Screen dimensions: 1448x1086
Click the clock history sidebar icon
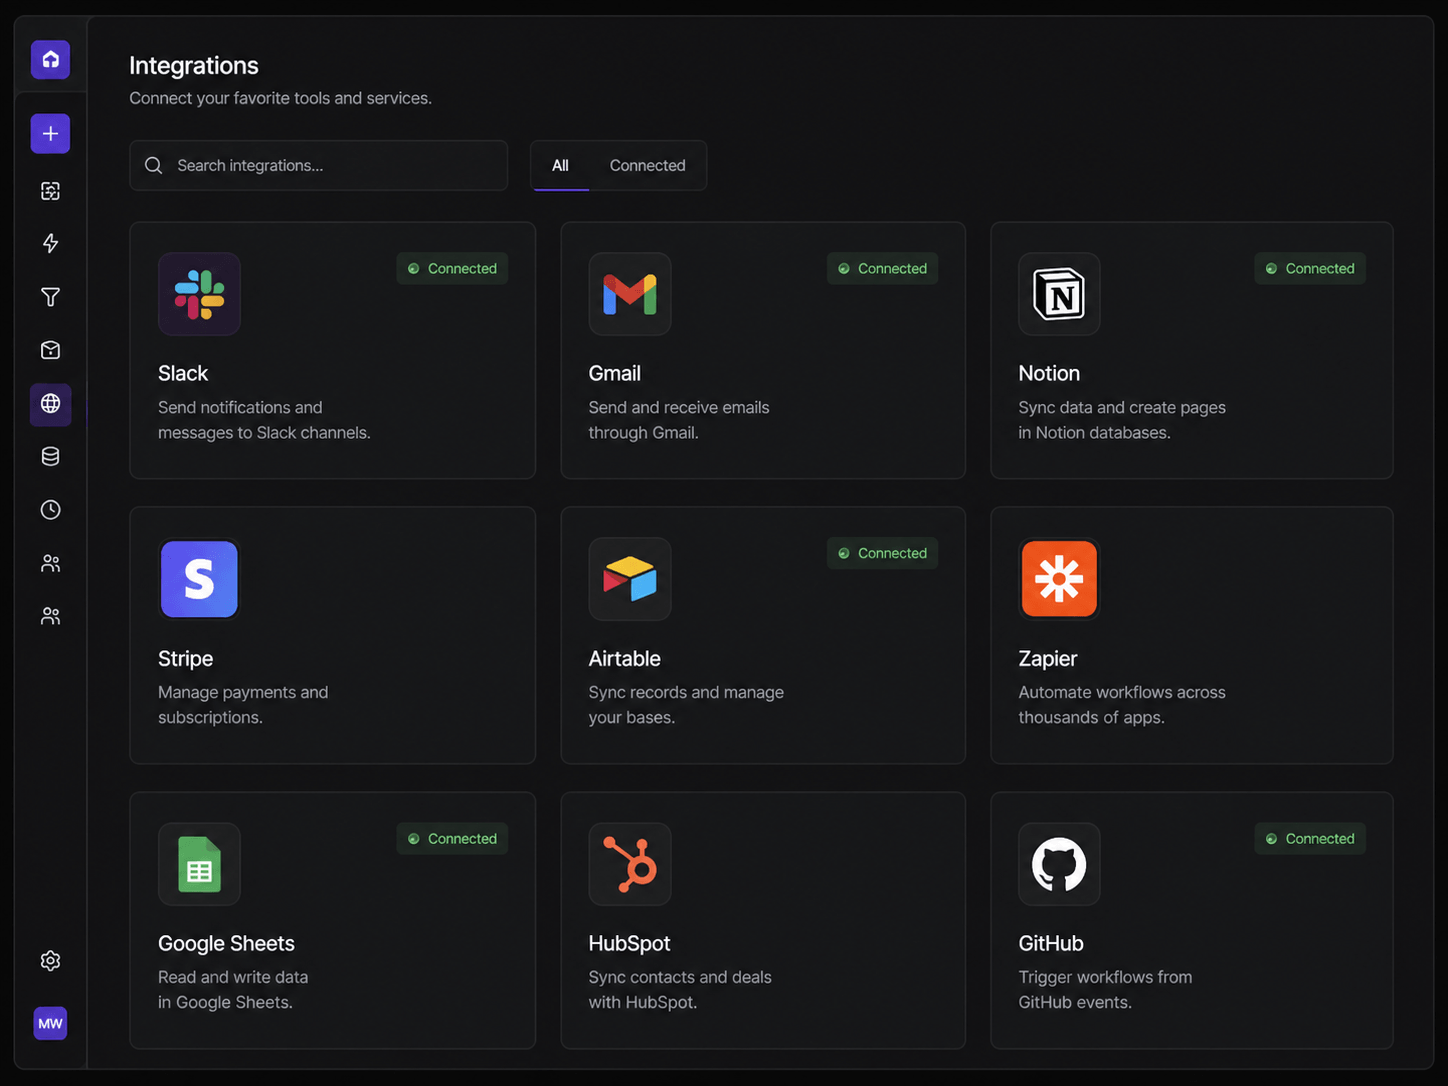coord(50,510)
